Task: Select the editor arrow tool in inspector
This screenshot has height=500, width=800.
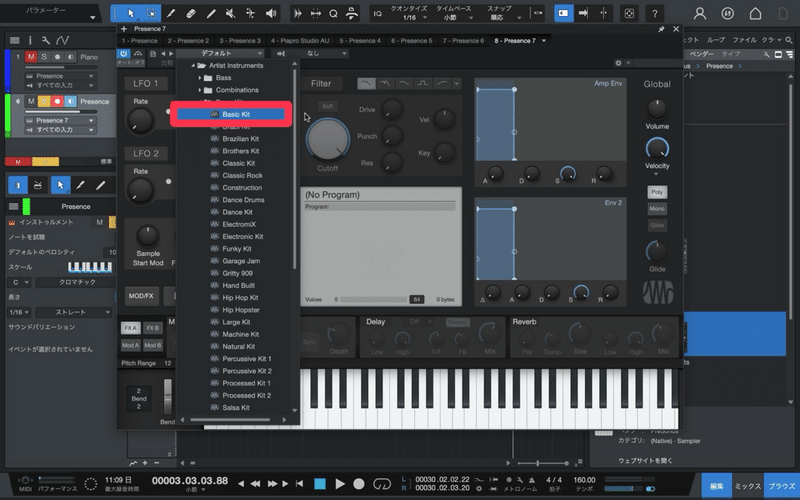Action: coord(60,185)
